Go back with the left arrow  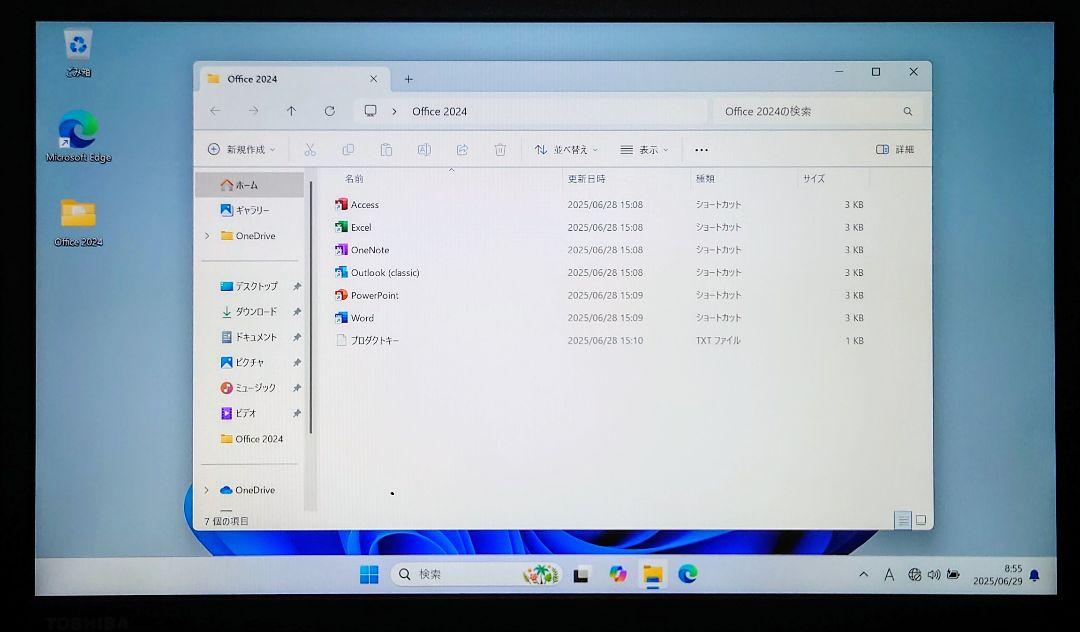216,111
